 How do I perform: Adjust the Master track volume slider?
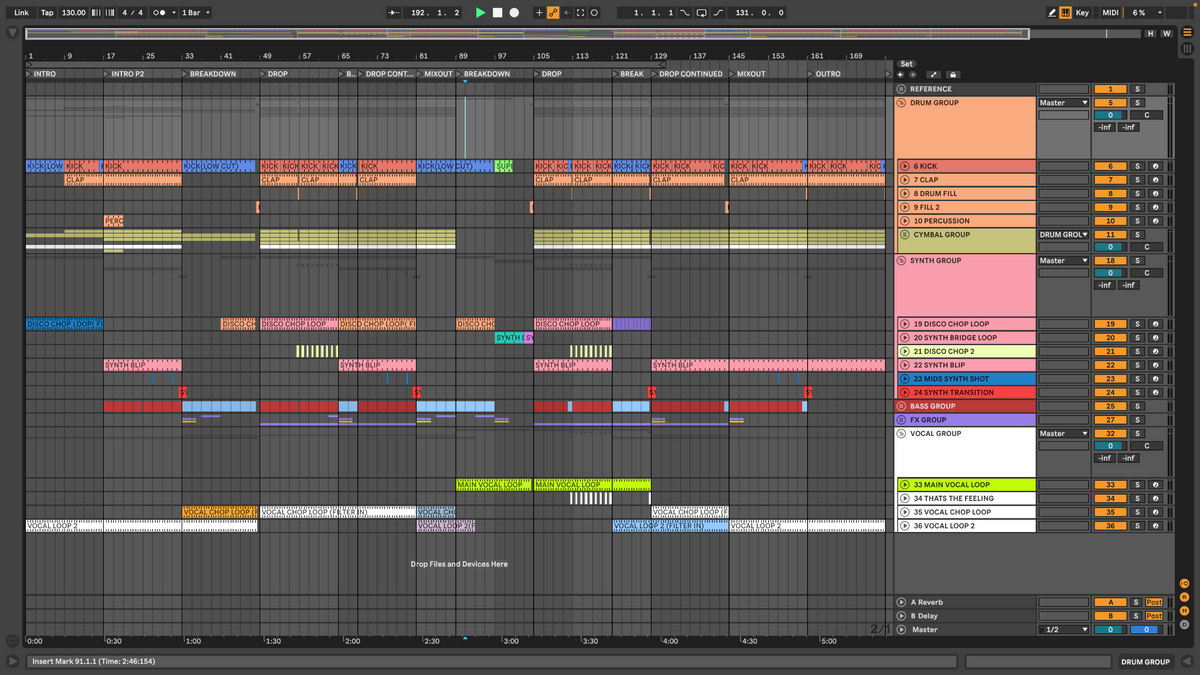click(x=1109, y=630)
